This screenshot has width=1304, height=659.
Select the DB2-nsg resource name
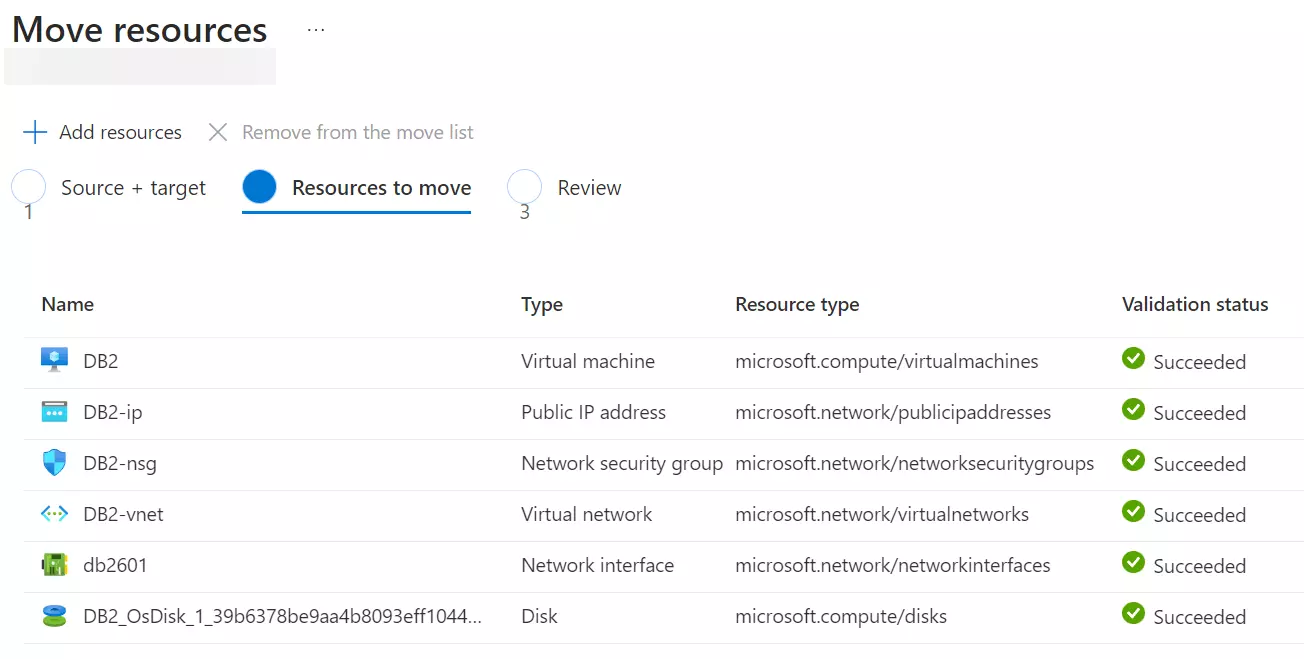pyautogui.click(x=120, y=463)
